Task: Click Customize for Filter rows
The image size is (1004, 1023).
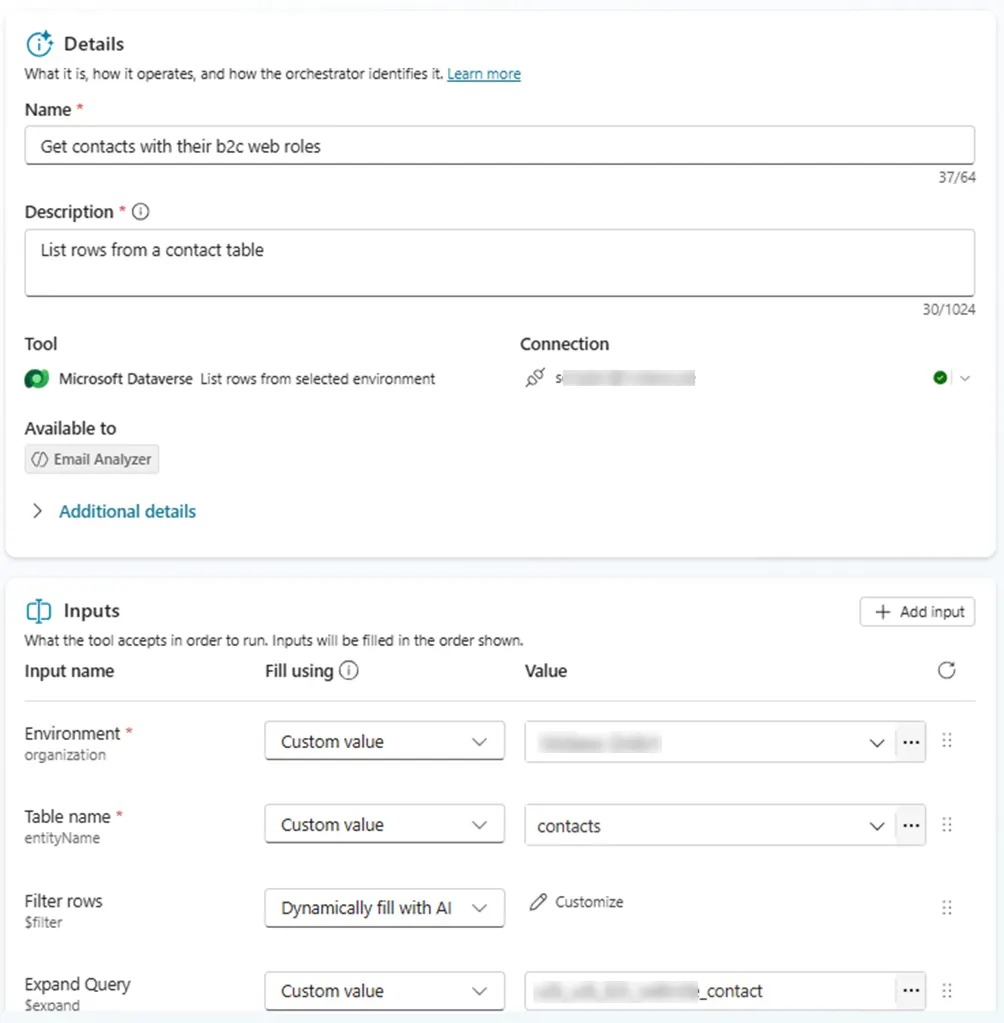Action: coord(577,902)
